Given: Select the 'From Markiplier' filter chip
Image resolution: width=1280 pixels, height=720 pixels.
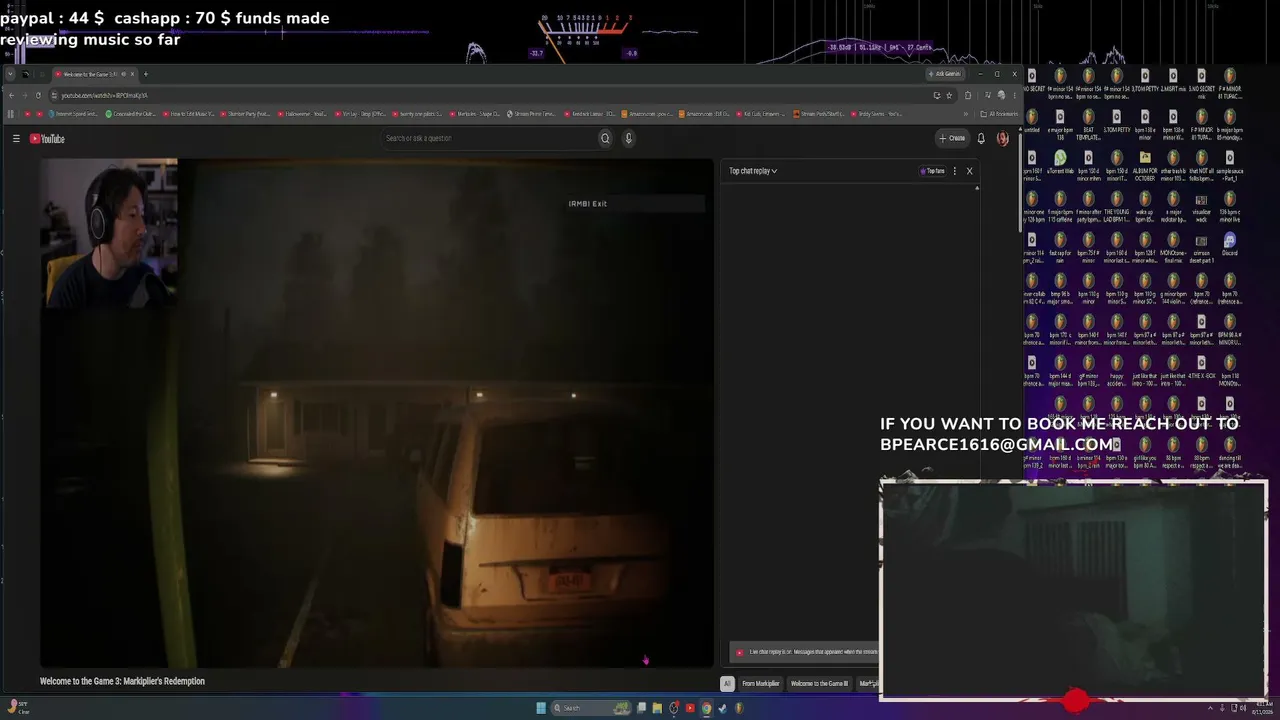Looking at the screenshot, I should point(760,684).
